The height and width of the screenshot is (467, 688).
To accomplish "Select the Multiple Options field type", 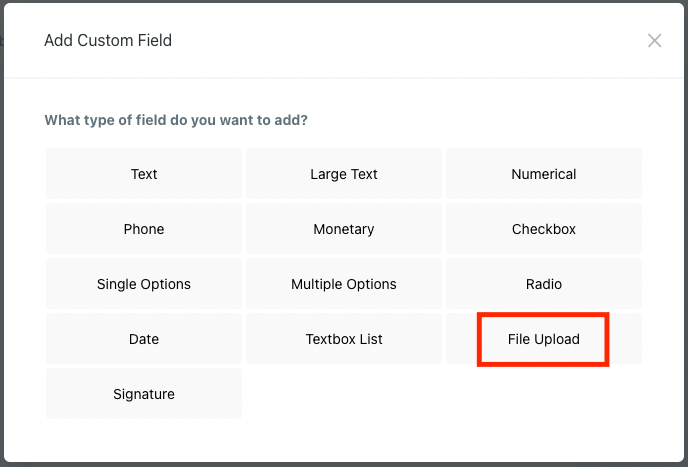I will 344,284.
